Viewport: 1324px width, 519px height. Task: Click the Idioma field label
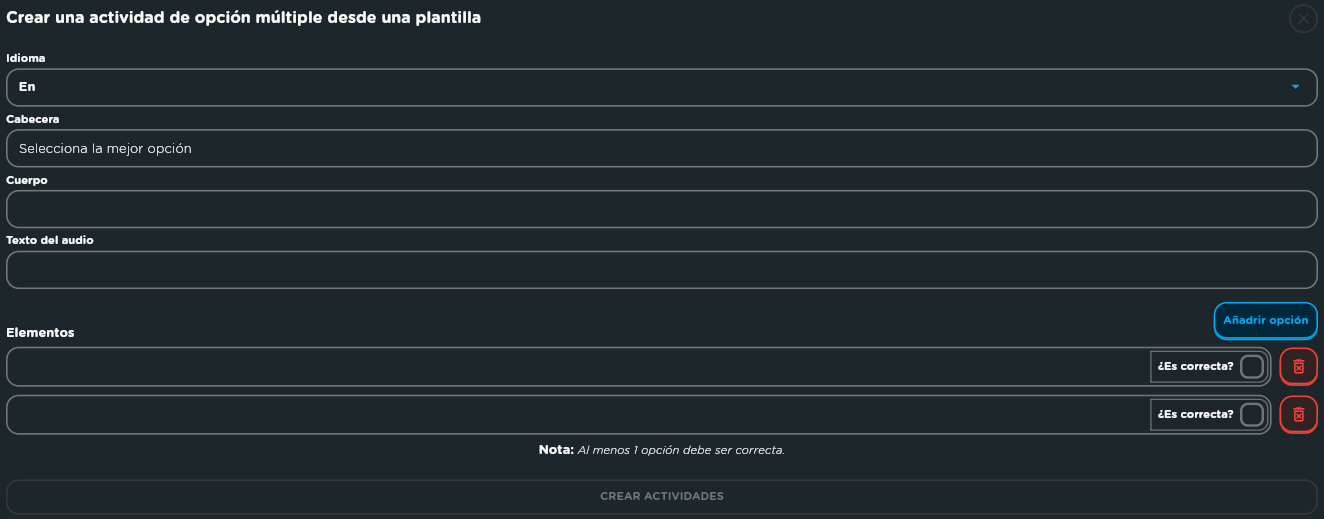(x=26, y=58)
